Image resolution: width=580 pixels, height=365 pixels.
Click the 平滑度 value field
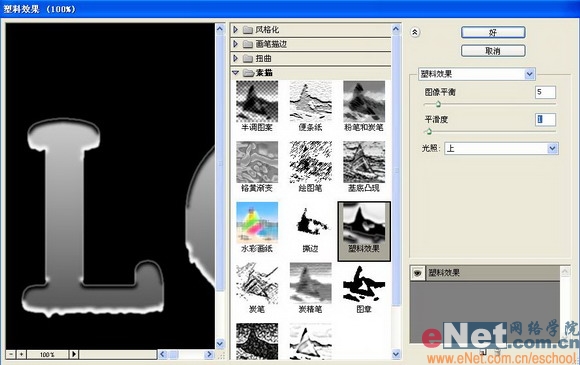tap(545, 119)
